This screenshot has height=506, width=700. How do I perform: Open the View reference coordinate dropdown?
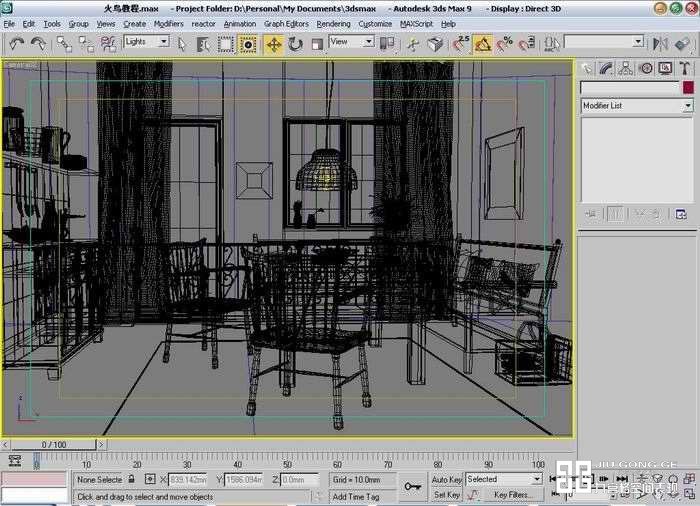pyautogui.click(x=352, y=42)
